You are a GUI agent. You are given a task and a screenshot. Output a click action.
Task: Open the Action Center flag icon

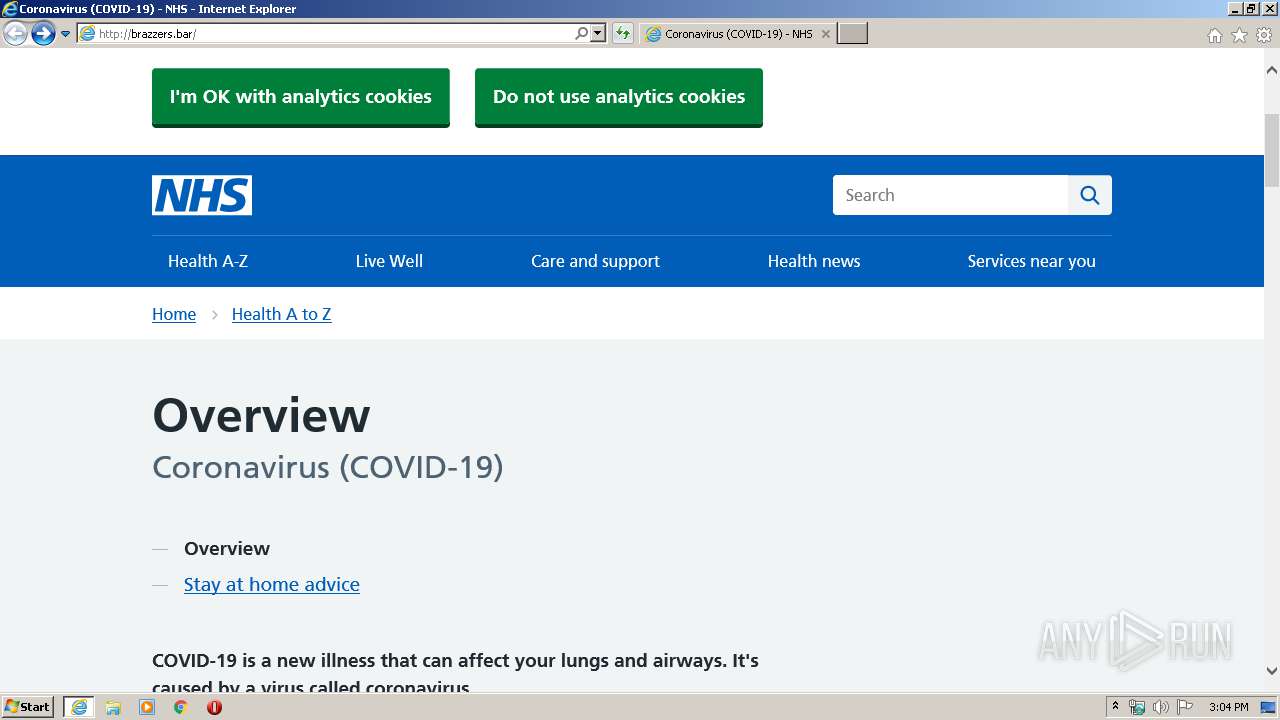point(1185,707)
